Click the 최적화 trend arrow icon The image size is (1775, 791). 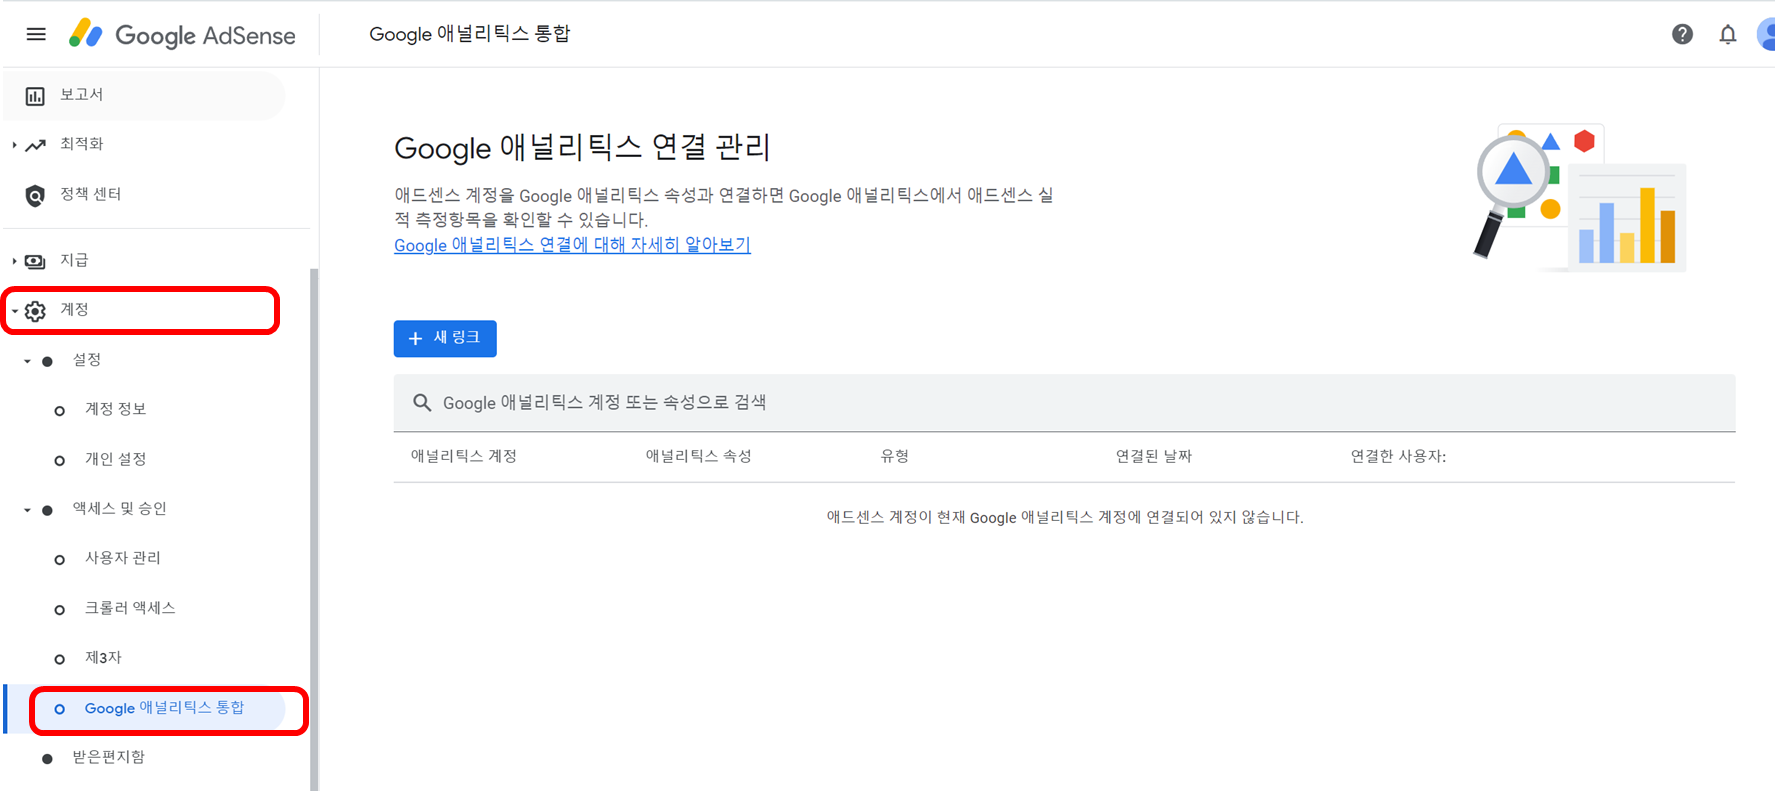tap(36, 145)
